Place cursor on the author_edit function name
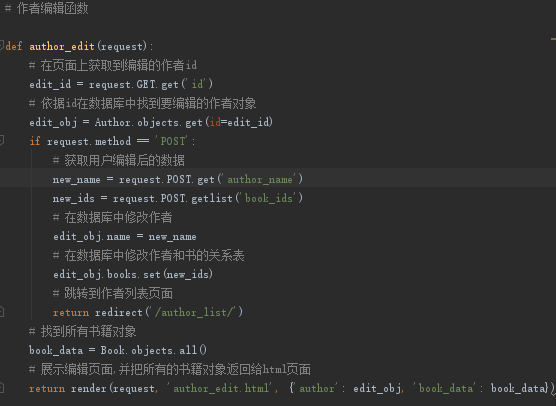Image resolution: width=556 pixels, height=406 pixels. coord(62,46)
